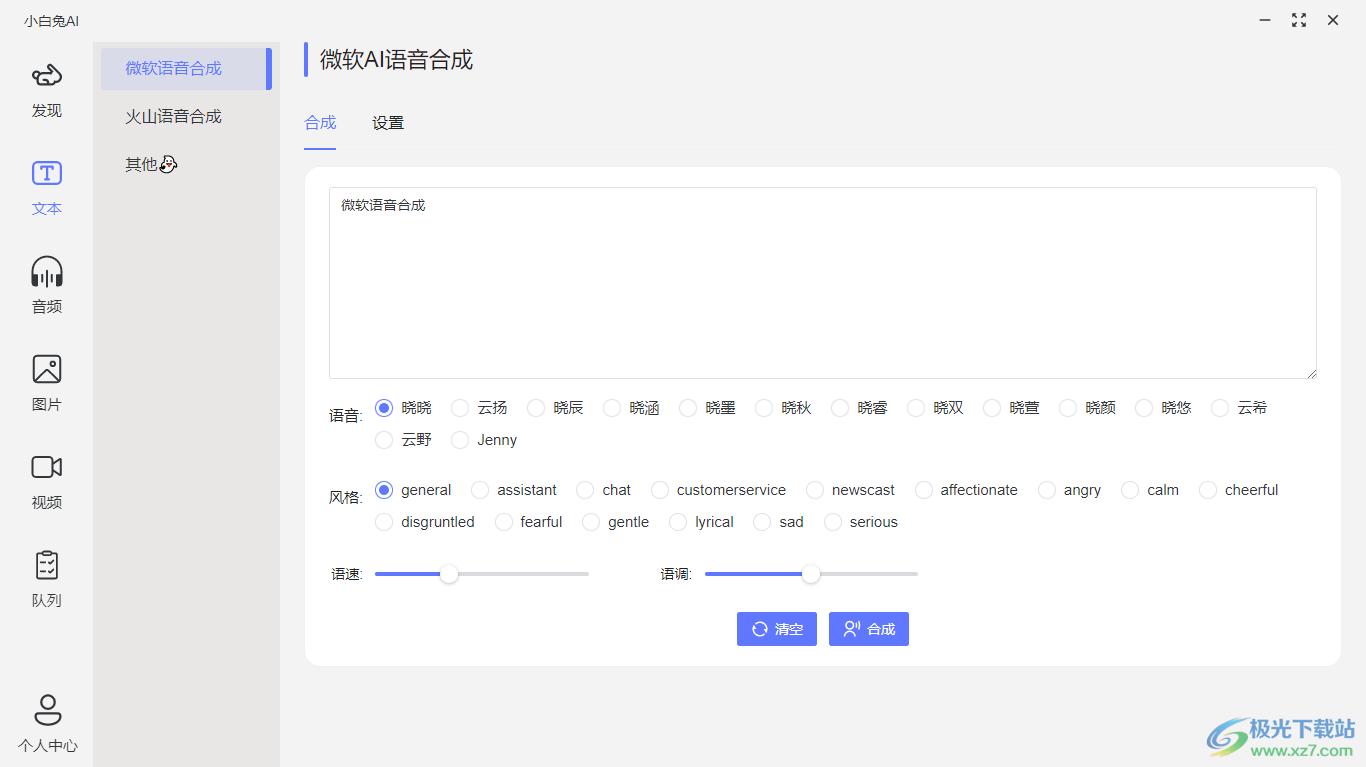This screenshot has height=767, width=1366.
Task: Pick the 晓墨 voice
Action: (688, 408)
